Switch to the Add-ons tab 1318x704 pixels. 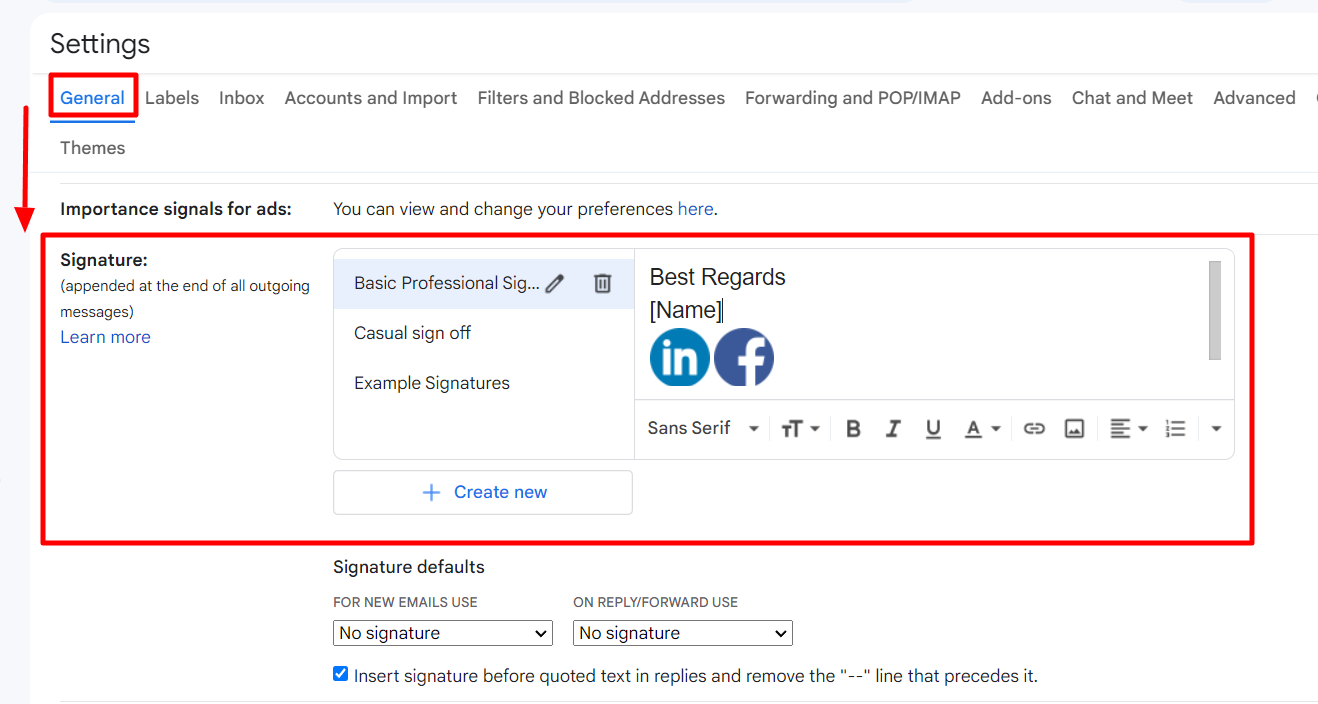[x=1016, y=98]
